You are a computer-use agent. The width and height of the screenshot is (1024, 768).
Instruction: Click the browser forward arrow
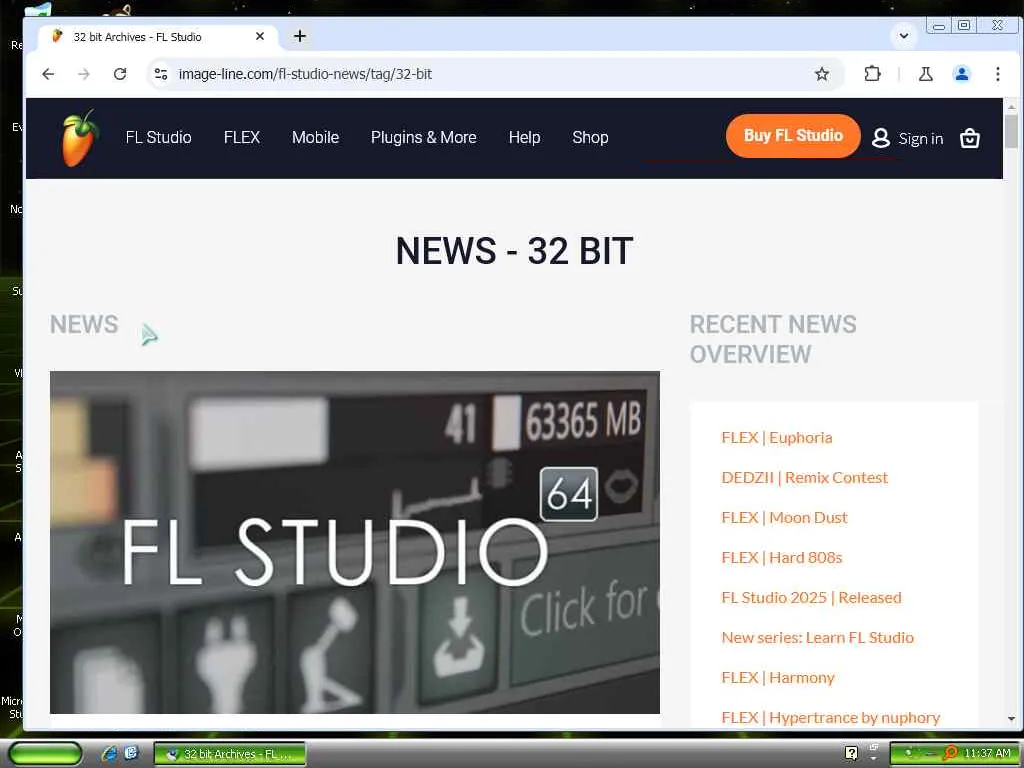pyautogui.click(x=84, y=74)
